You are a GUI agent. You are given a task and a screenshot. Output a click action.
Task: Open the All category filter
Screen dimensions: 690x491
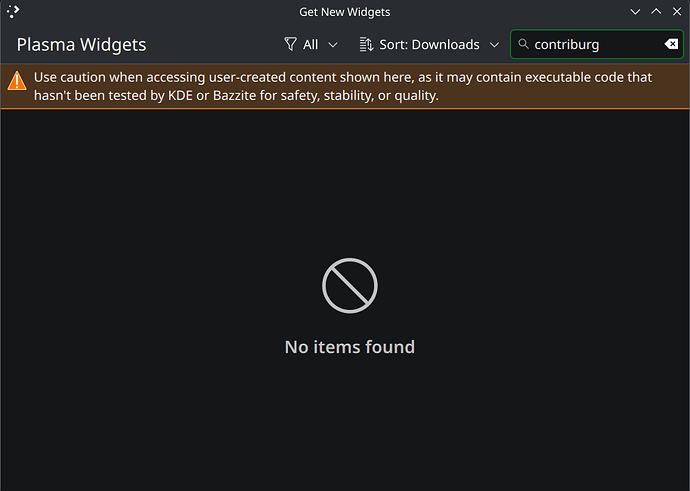coord(311,44)
